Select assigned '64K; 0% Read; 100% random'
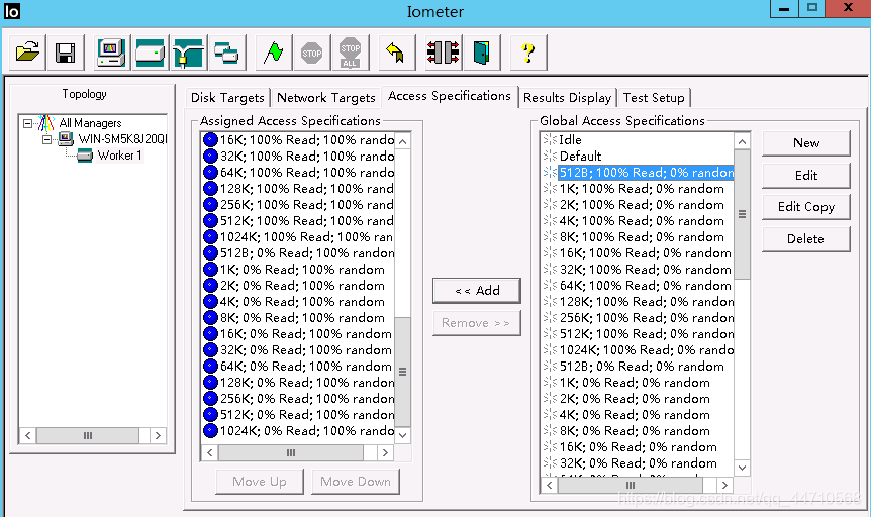 (x=306, y=367)
